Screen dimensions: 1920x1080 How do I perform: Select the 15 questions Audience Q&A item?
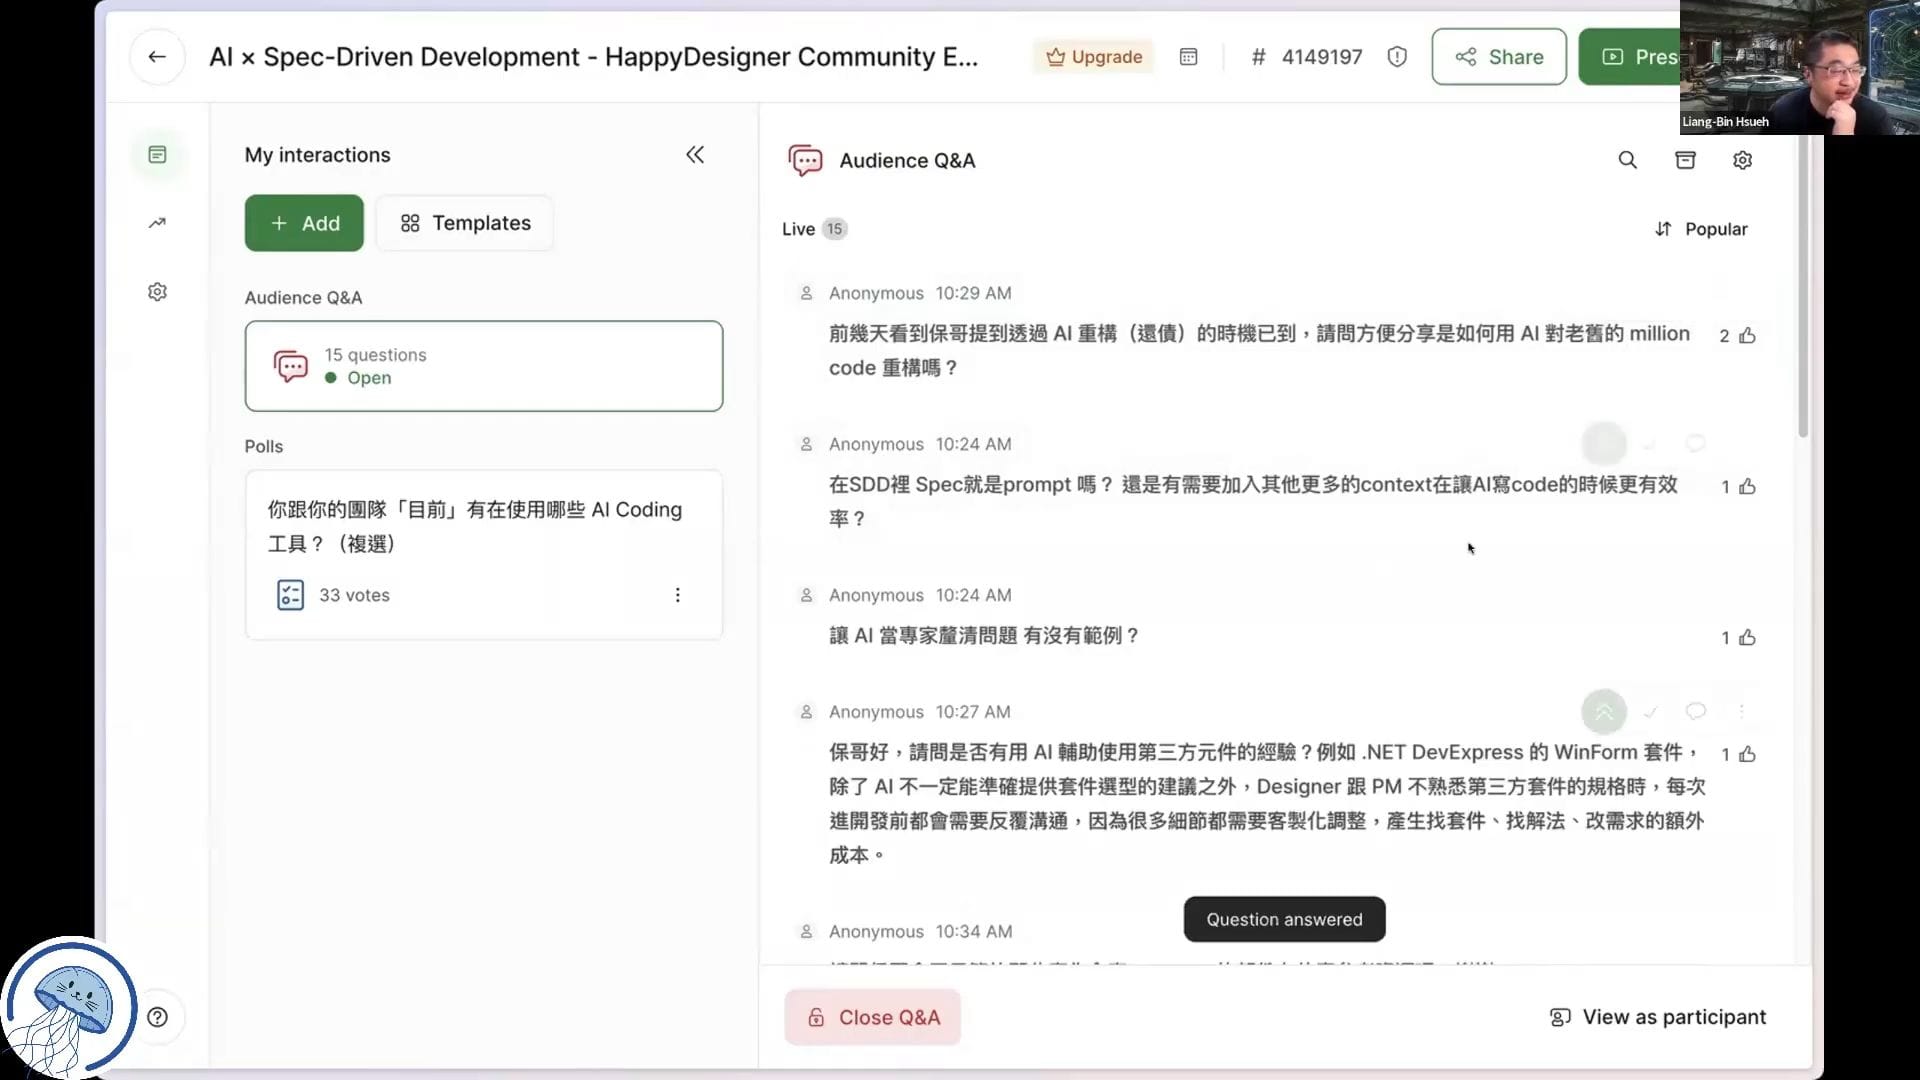tap(483, 366)
